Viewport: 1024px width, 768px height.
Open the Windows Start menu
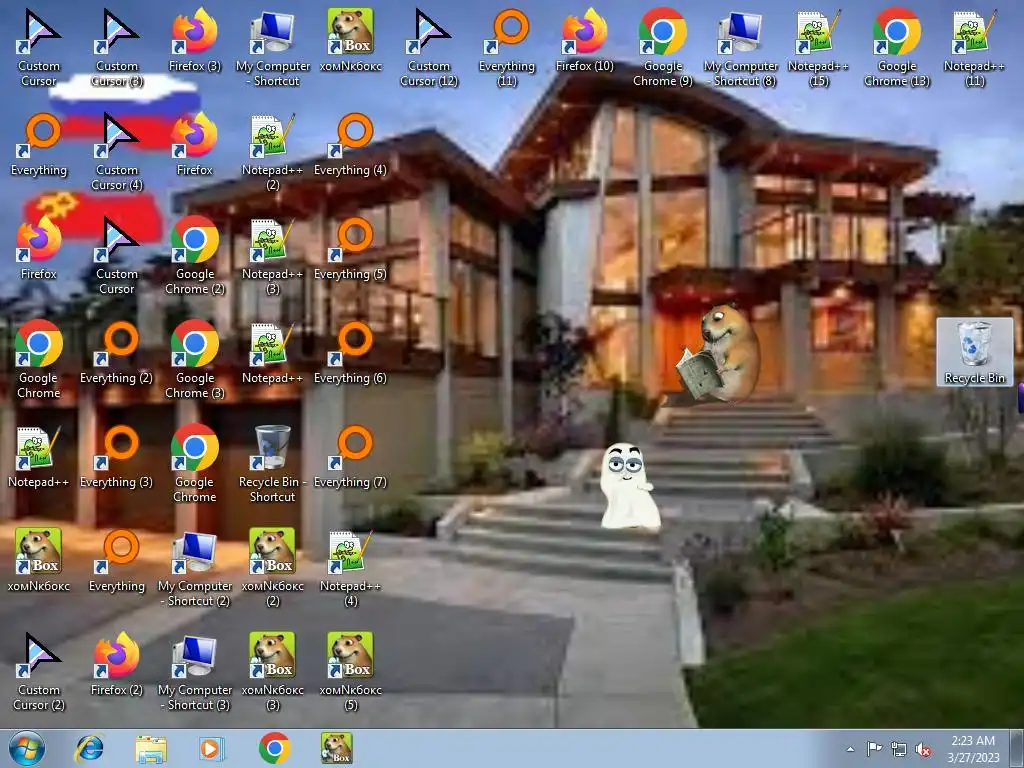coord(27,748)
